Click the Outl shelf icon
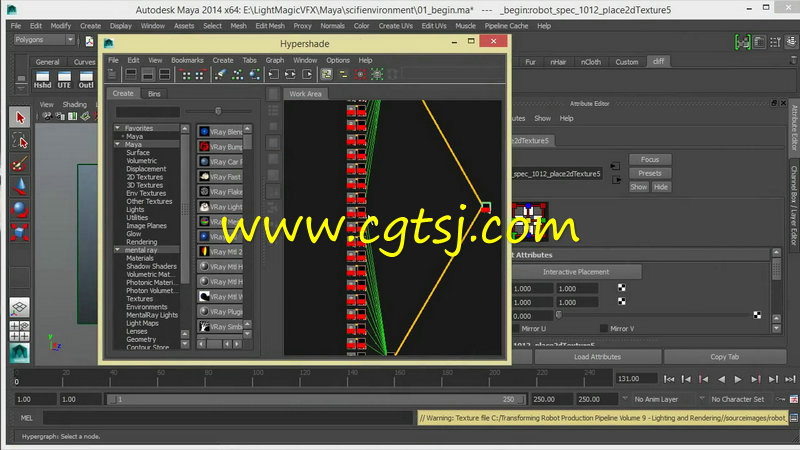This screenshot has width=800, height=450. [x=86, y=80]
